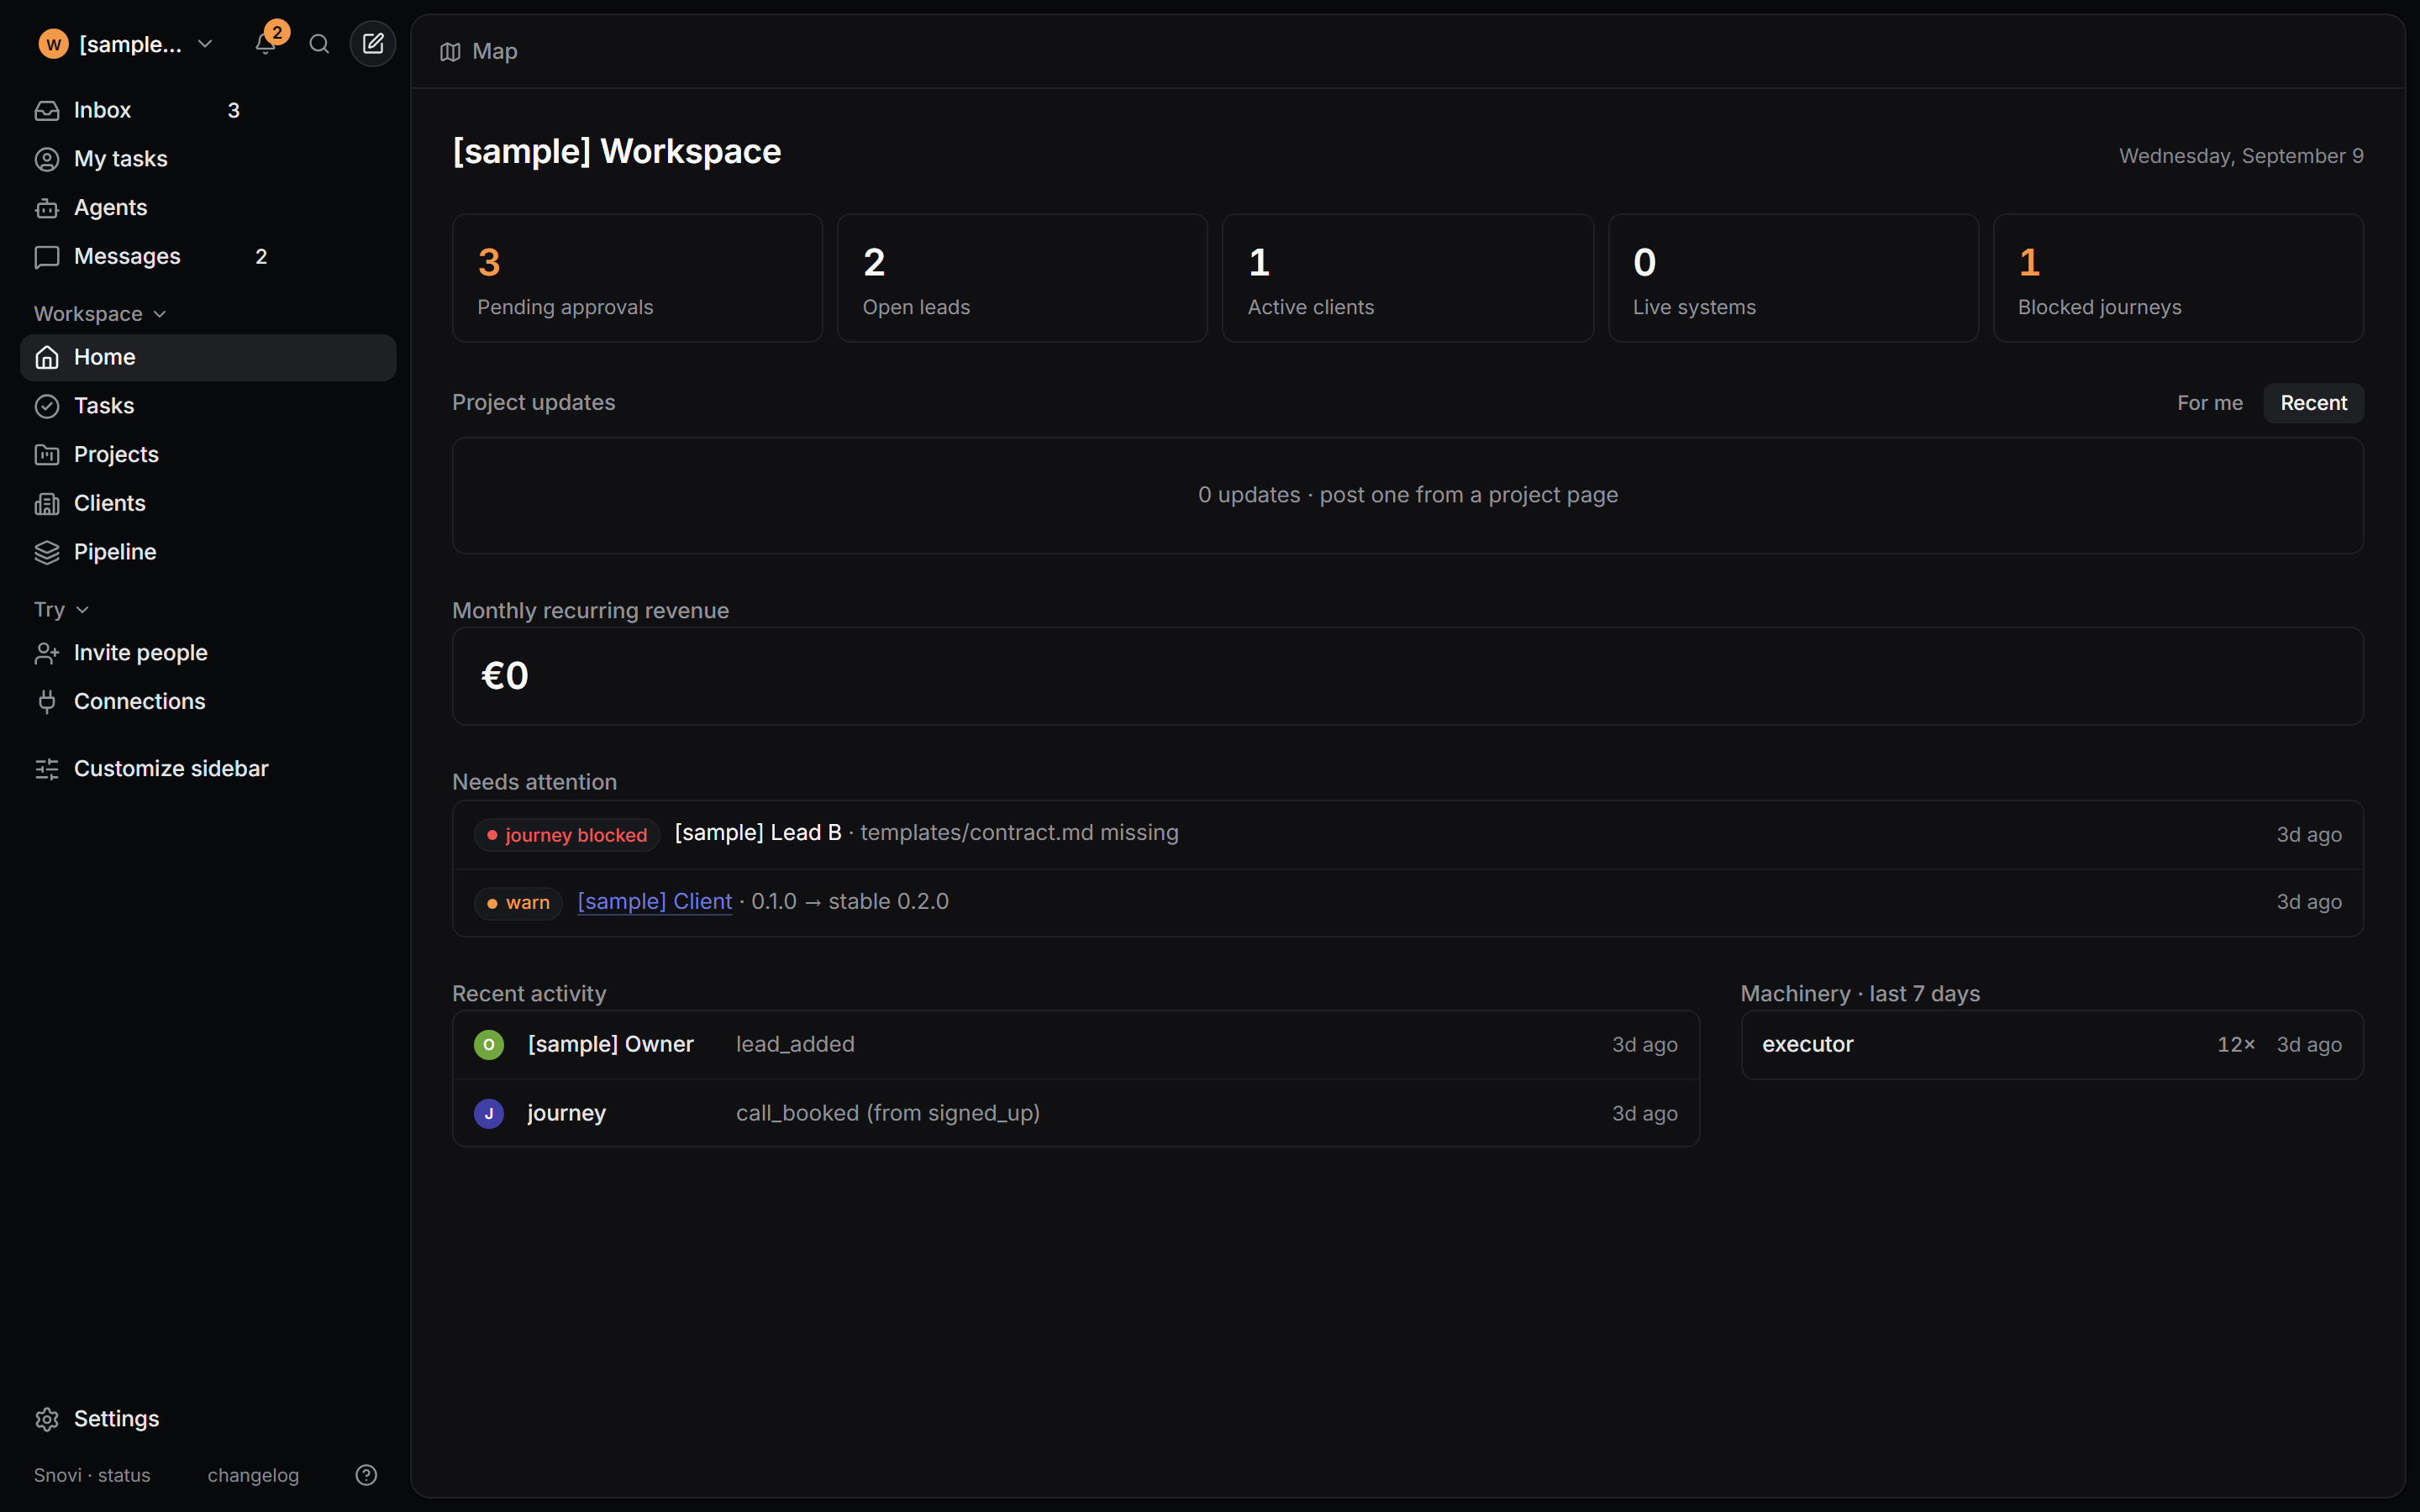This screenshot has width=2420, height=1512.
Task: Click the Inbox count badge 3
Action: click(234, 110)
